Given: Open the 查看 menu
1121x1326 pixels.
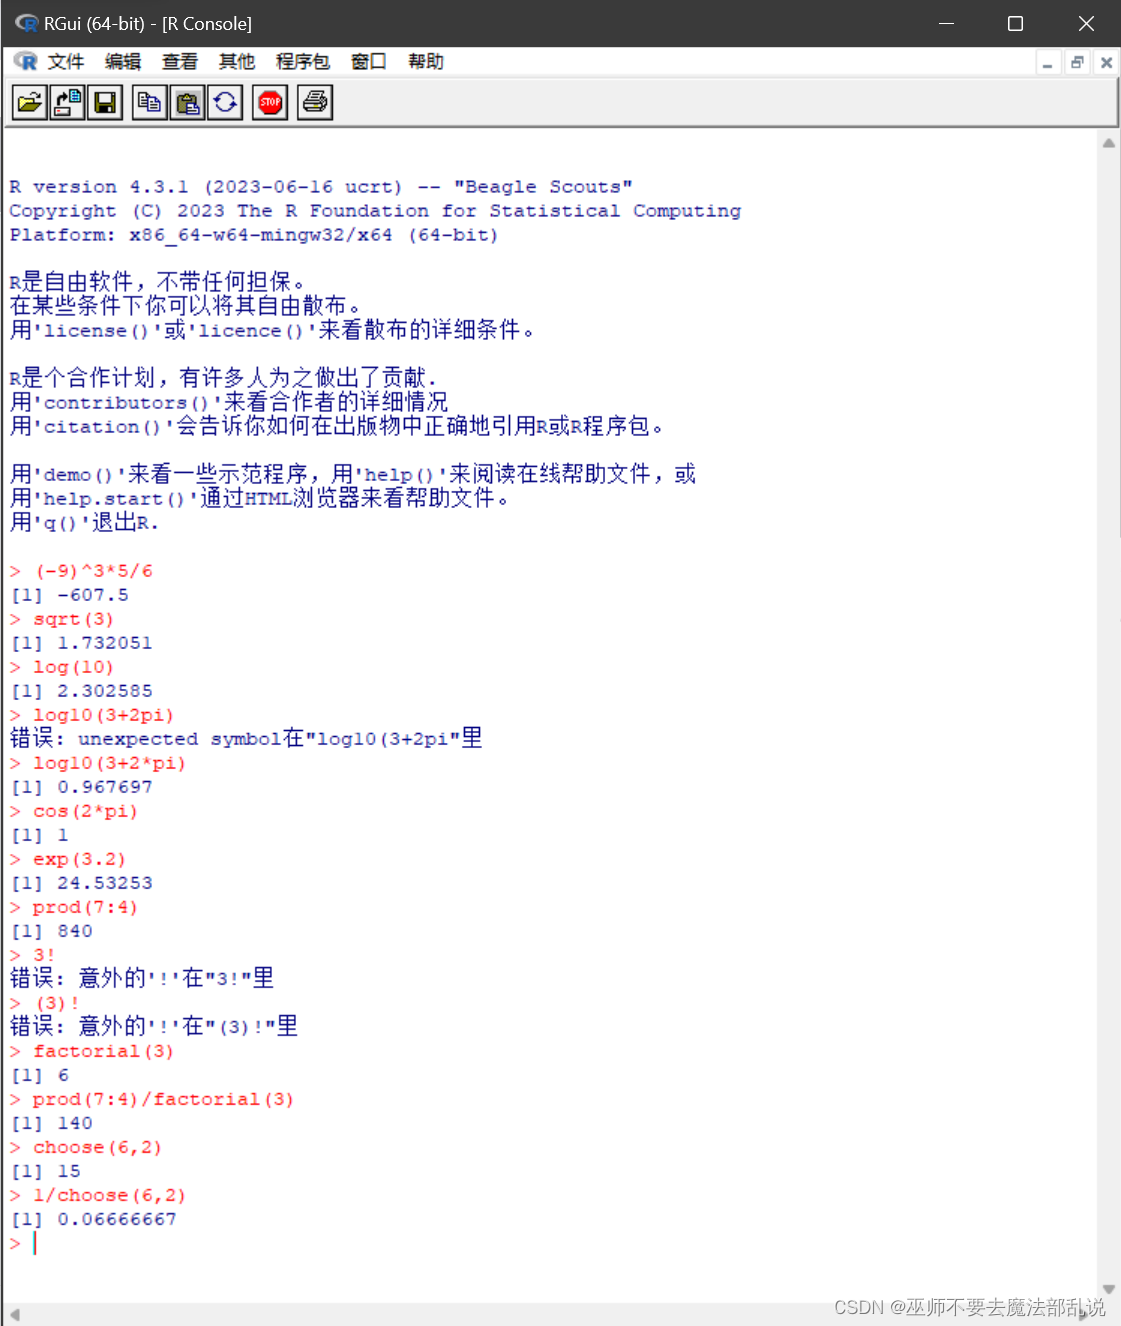Looking at the screenshot, I should tap(180, 62).
